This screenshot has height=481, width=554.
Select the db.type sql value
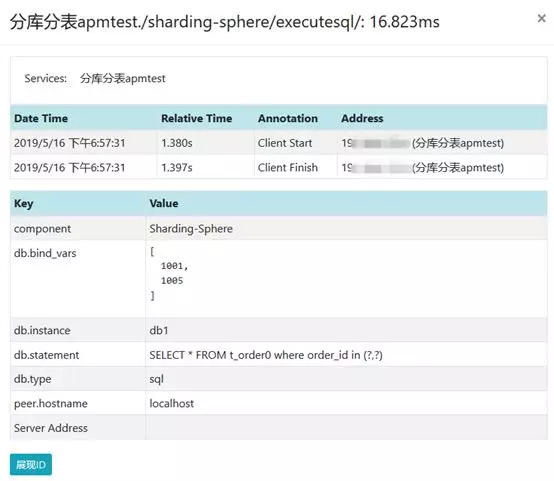coord(157,379)
